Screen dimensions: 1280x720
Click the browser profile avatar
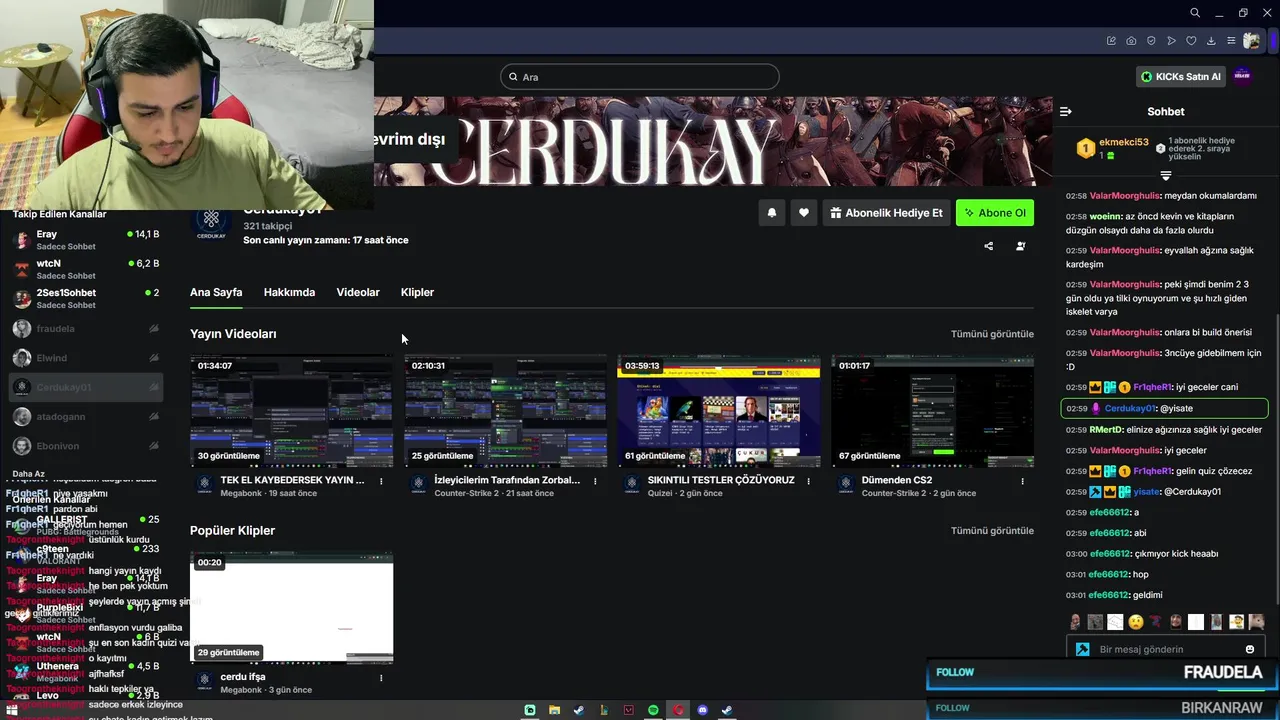(1252, 41)
